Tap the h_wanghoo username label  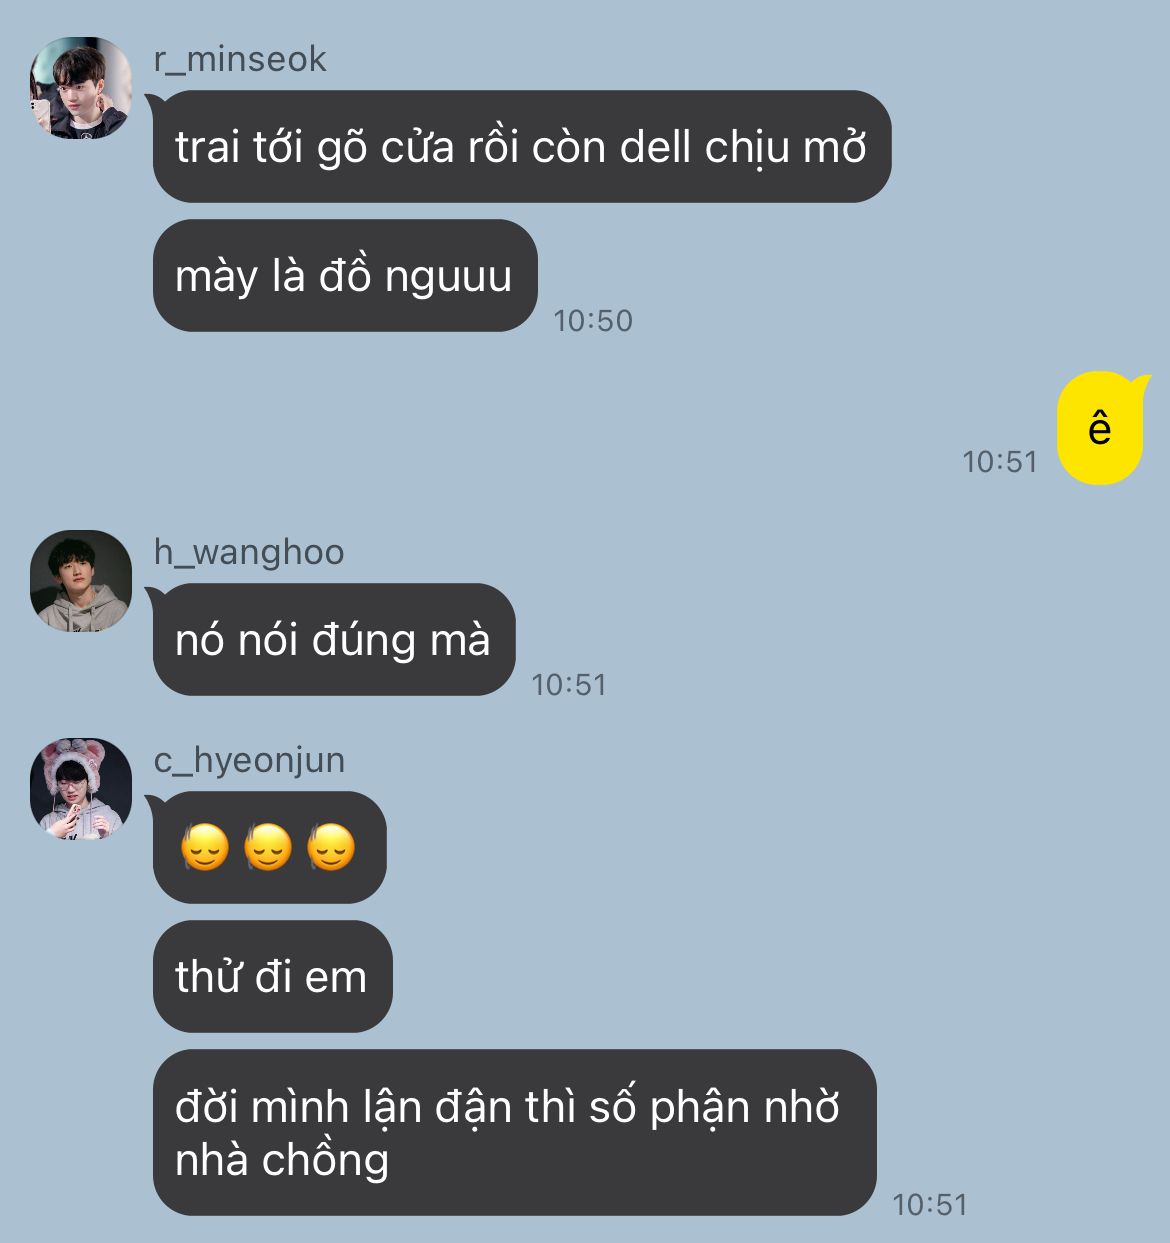click(x=249, y=552)
